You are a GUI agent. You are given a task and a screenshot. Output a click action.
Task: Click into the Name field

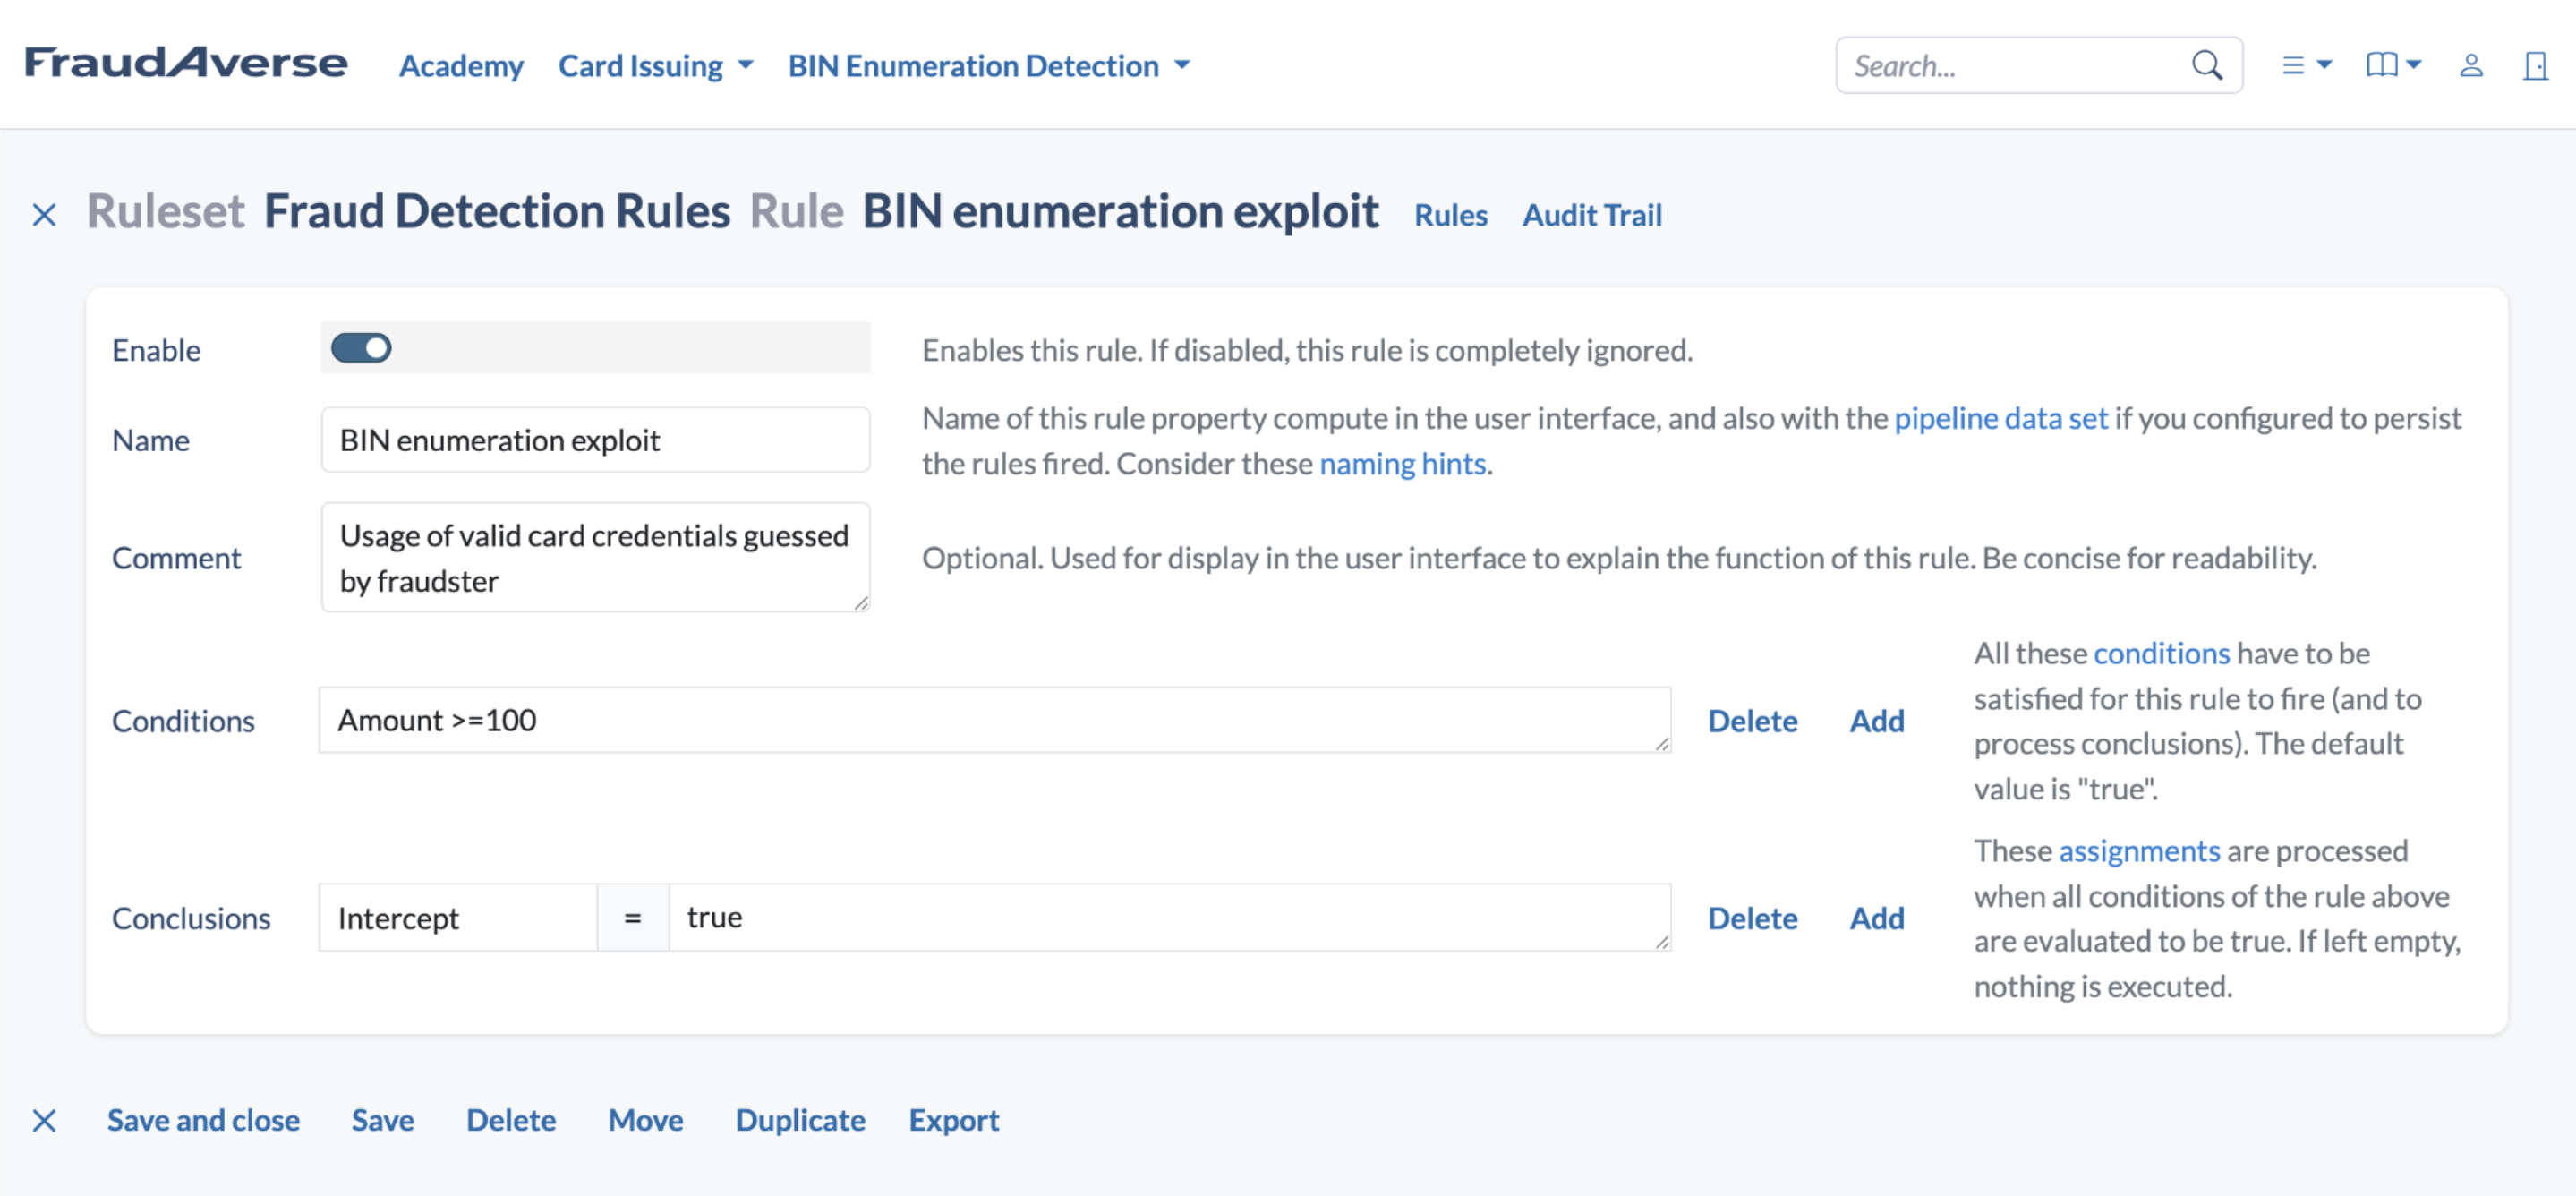pos(595,439)
